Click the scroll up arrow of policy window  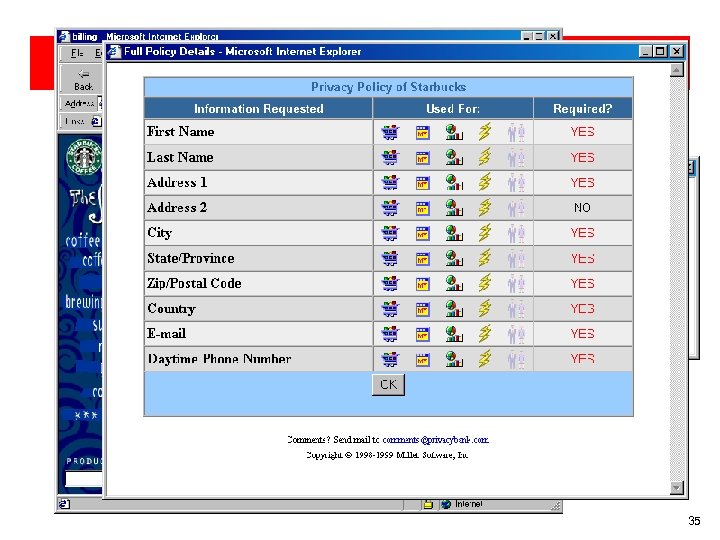coord(676,70)
